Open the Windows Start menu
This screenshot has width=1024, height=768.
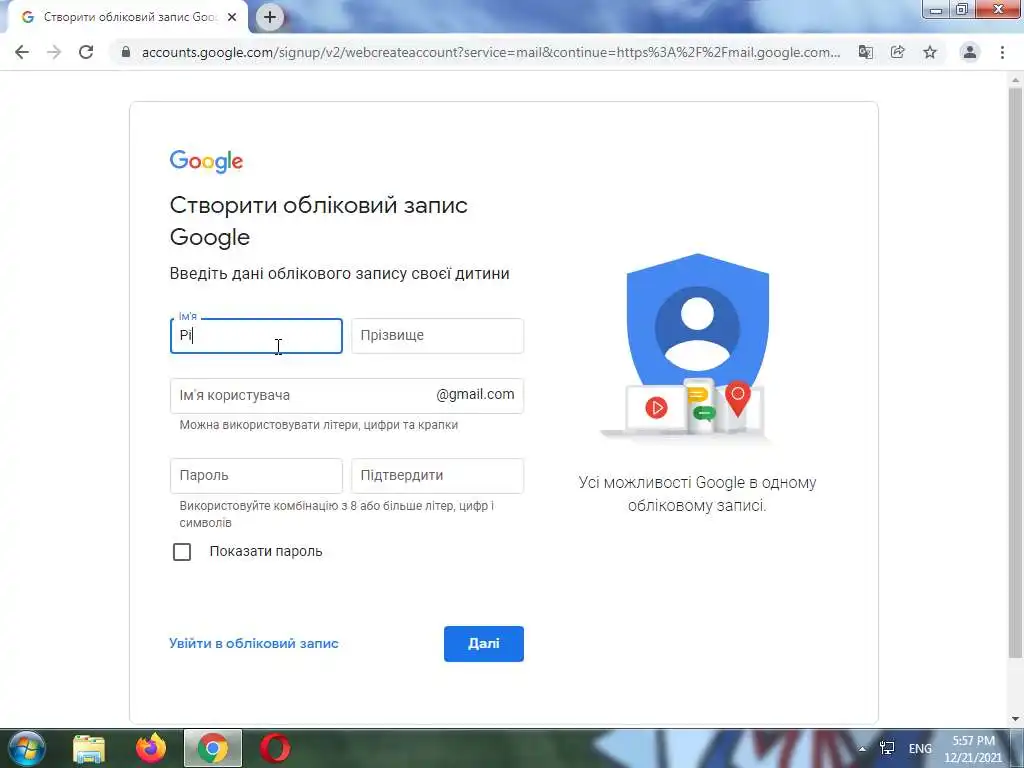[26, 748]
